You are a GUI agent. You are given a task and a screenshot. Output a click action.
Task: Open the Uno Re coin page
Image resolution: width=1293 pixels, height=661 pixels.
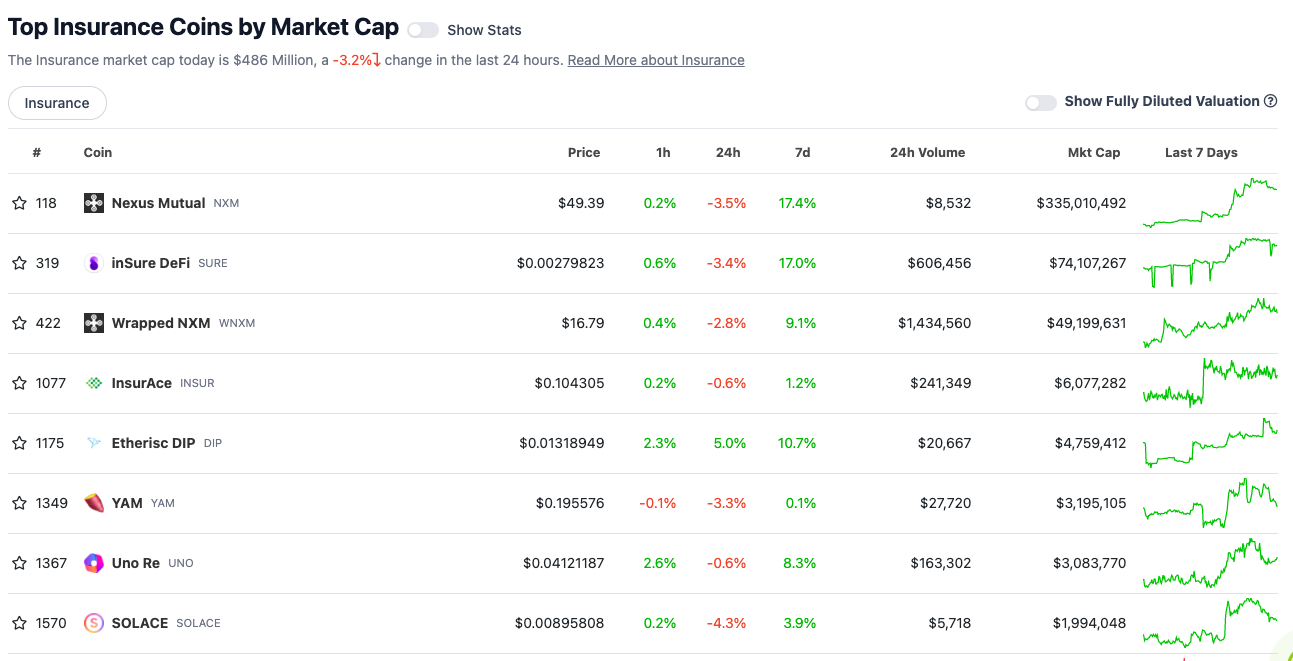(136, 563)
